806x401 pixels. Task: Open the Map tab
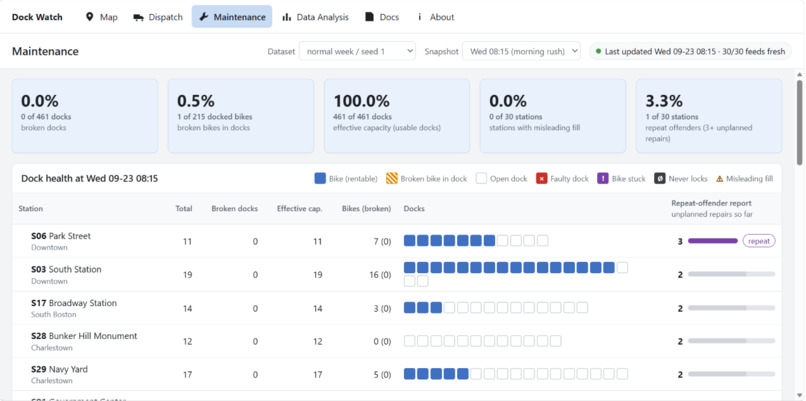[102, 17]
